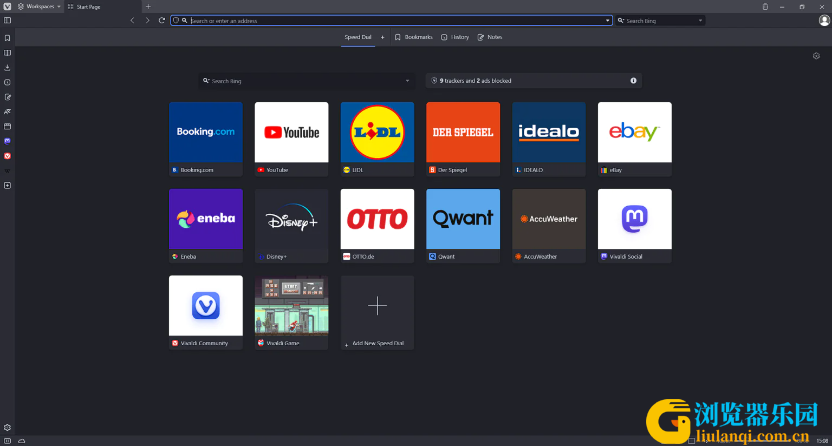Open the AccuWeather speed dial
This screenshot has width=832, height=446.
click(549, 226)
